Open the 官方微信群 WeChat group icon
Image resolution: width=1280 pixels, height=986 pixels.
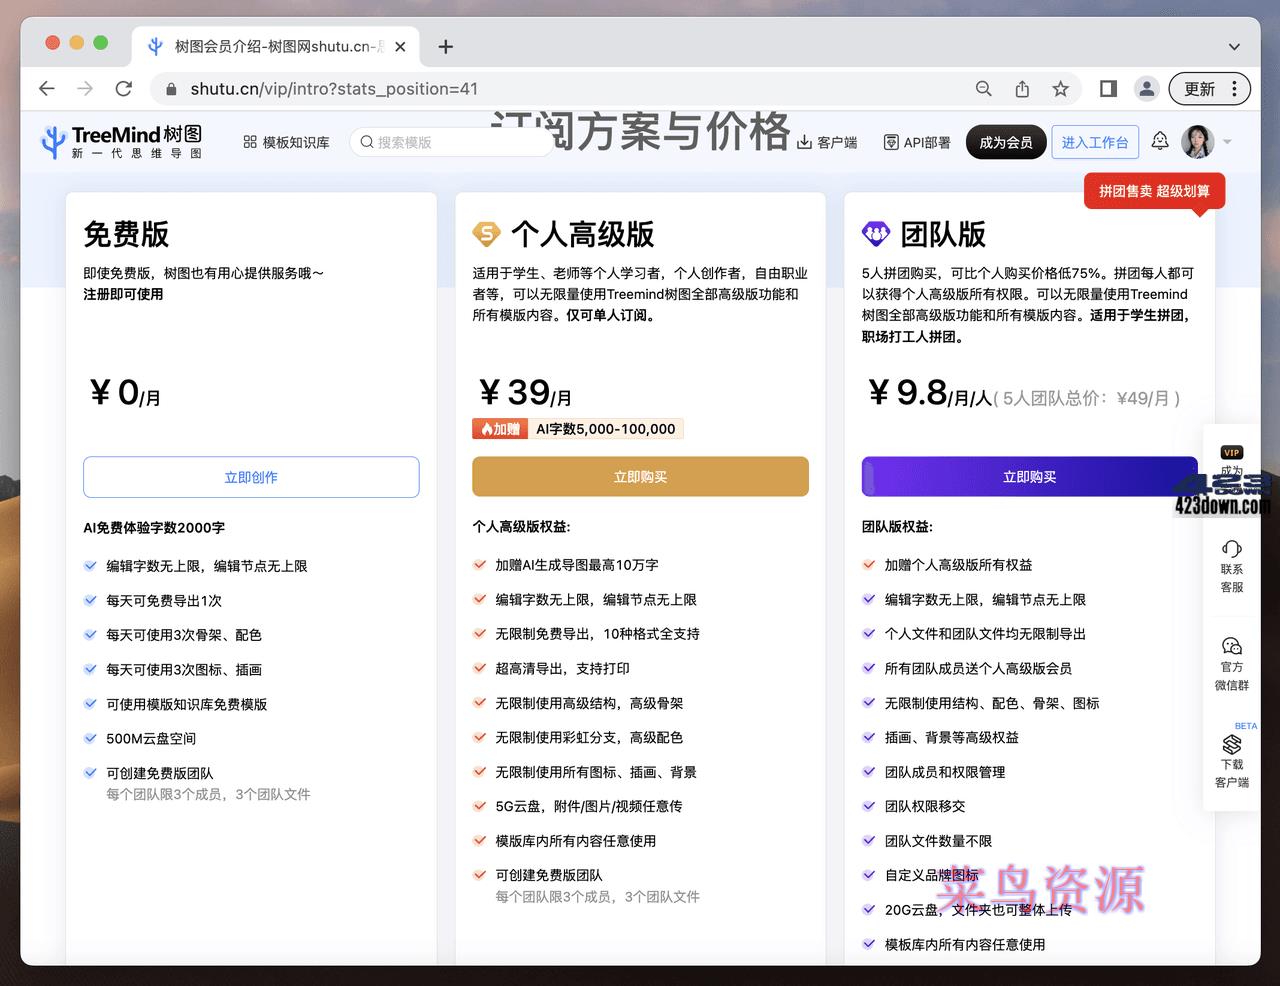pos(1231,662)
